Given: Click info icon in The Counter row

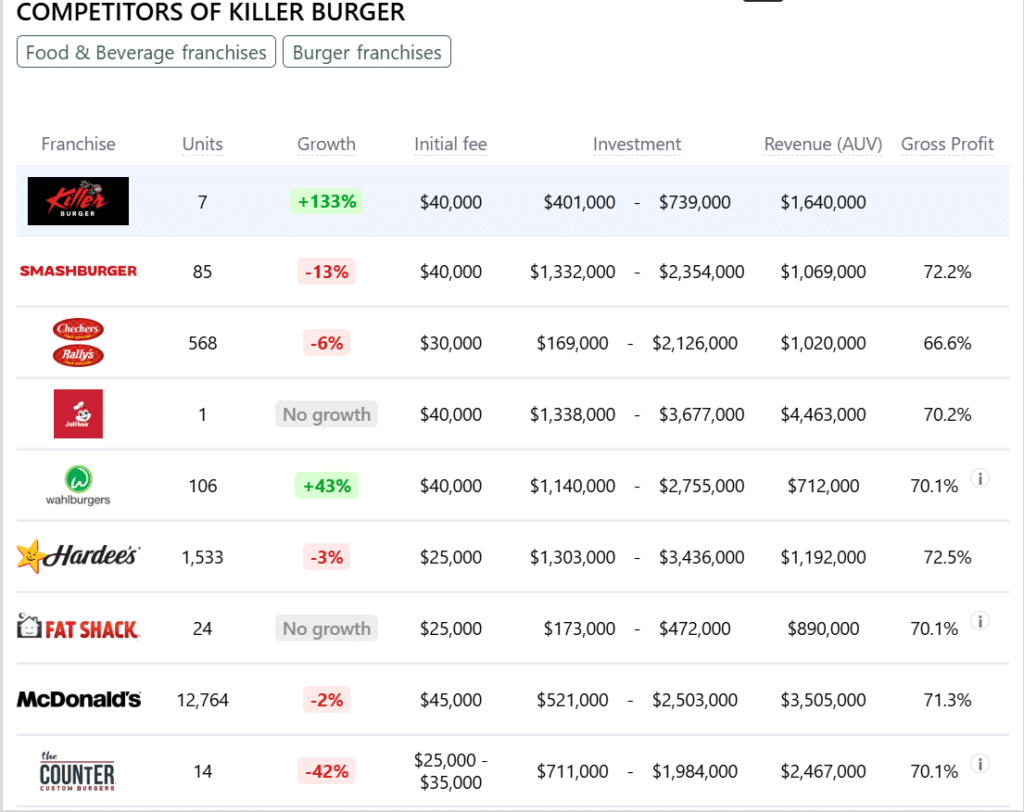Looking at the screenshot, I should (980, 764).
